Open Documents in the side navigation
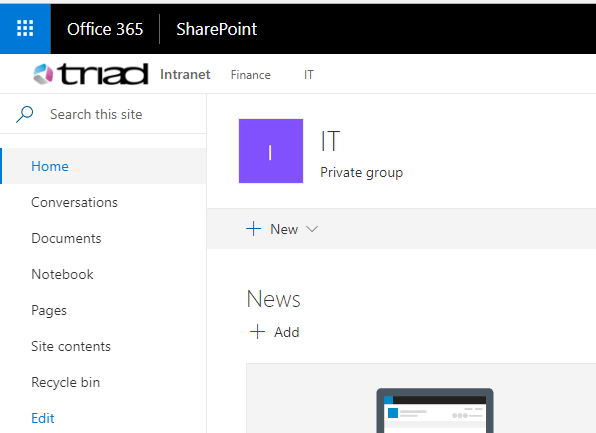The height and width of the screenshot is (433, 596). (66, 238)
